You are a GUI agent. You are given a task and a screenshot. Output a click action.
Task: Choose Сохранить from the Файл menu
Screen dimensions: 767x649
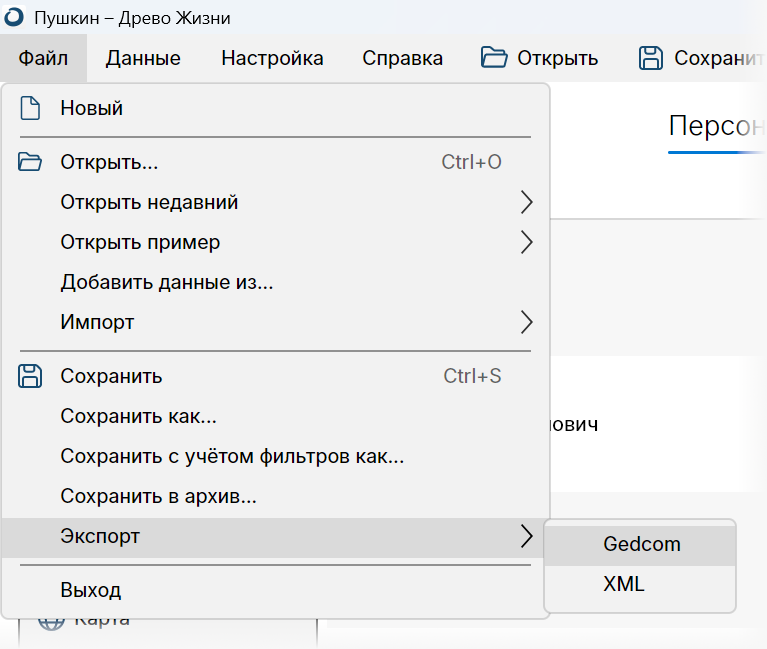(x=276, y=376)
